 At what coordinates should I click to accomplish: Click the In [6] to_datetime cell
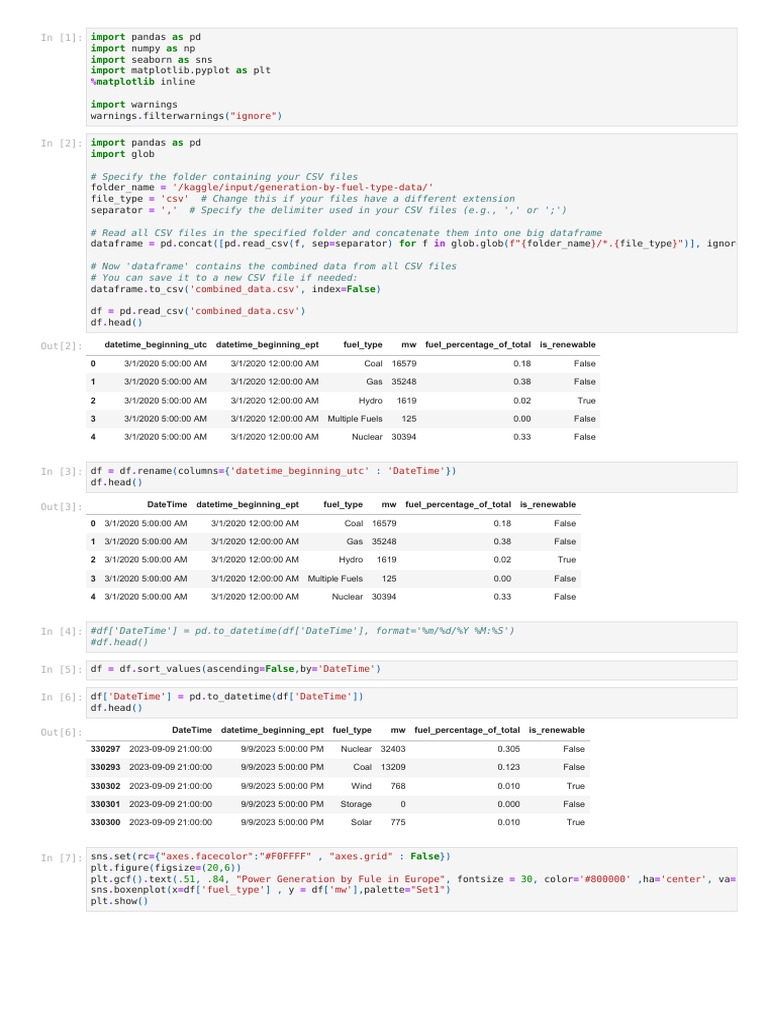coord(411,703)
